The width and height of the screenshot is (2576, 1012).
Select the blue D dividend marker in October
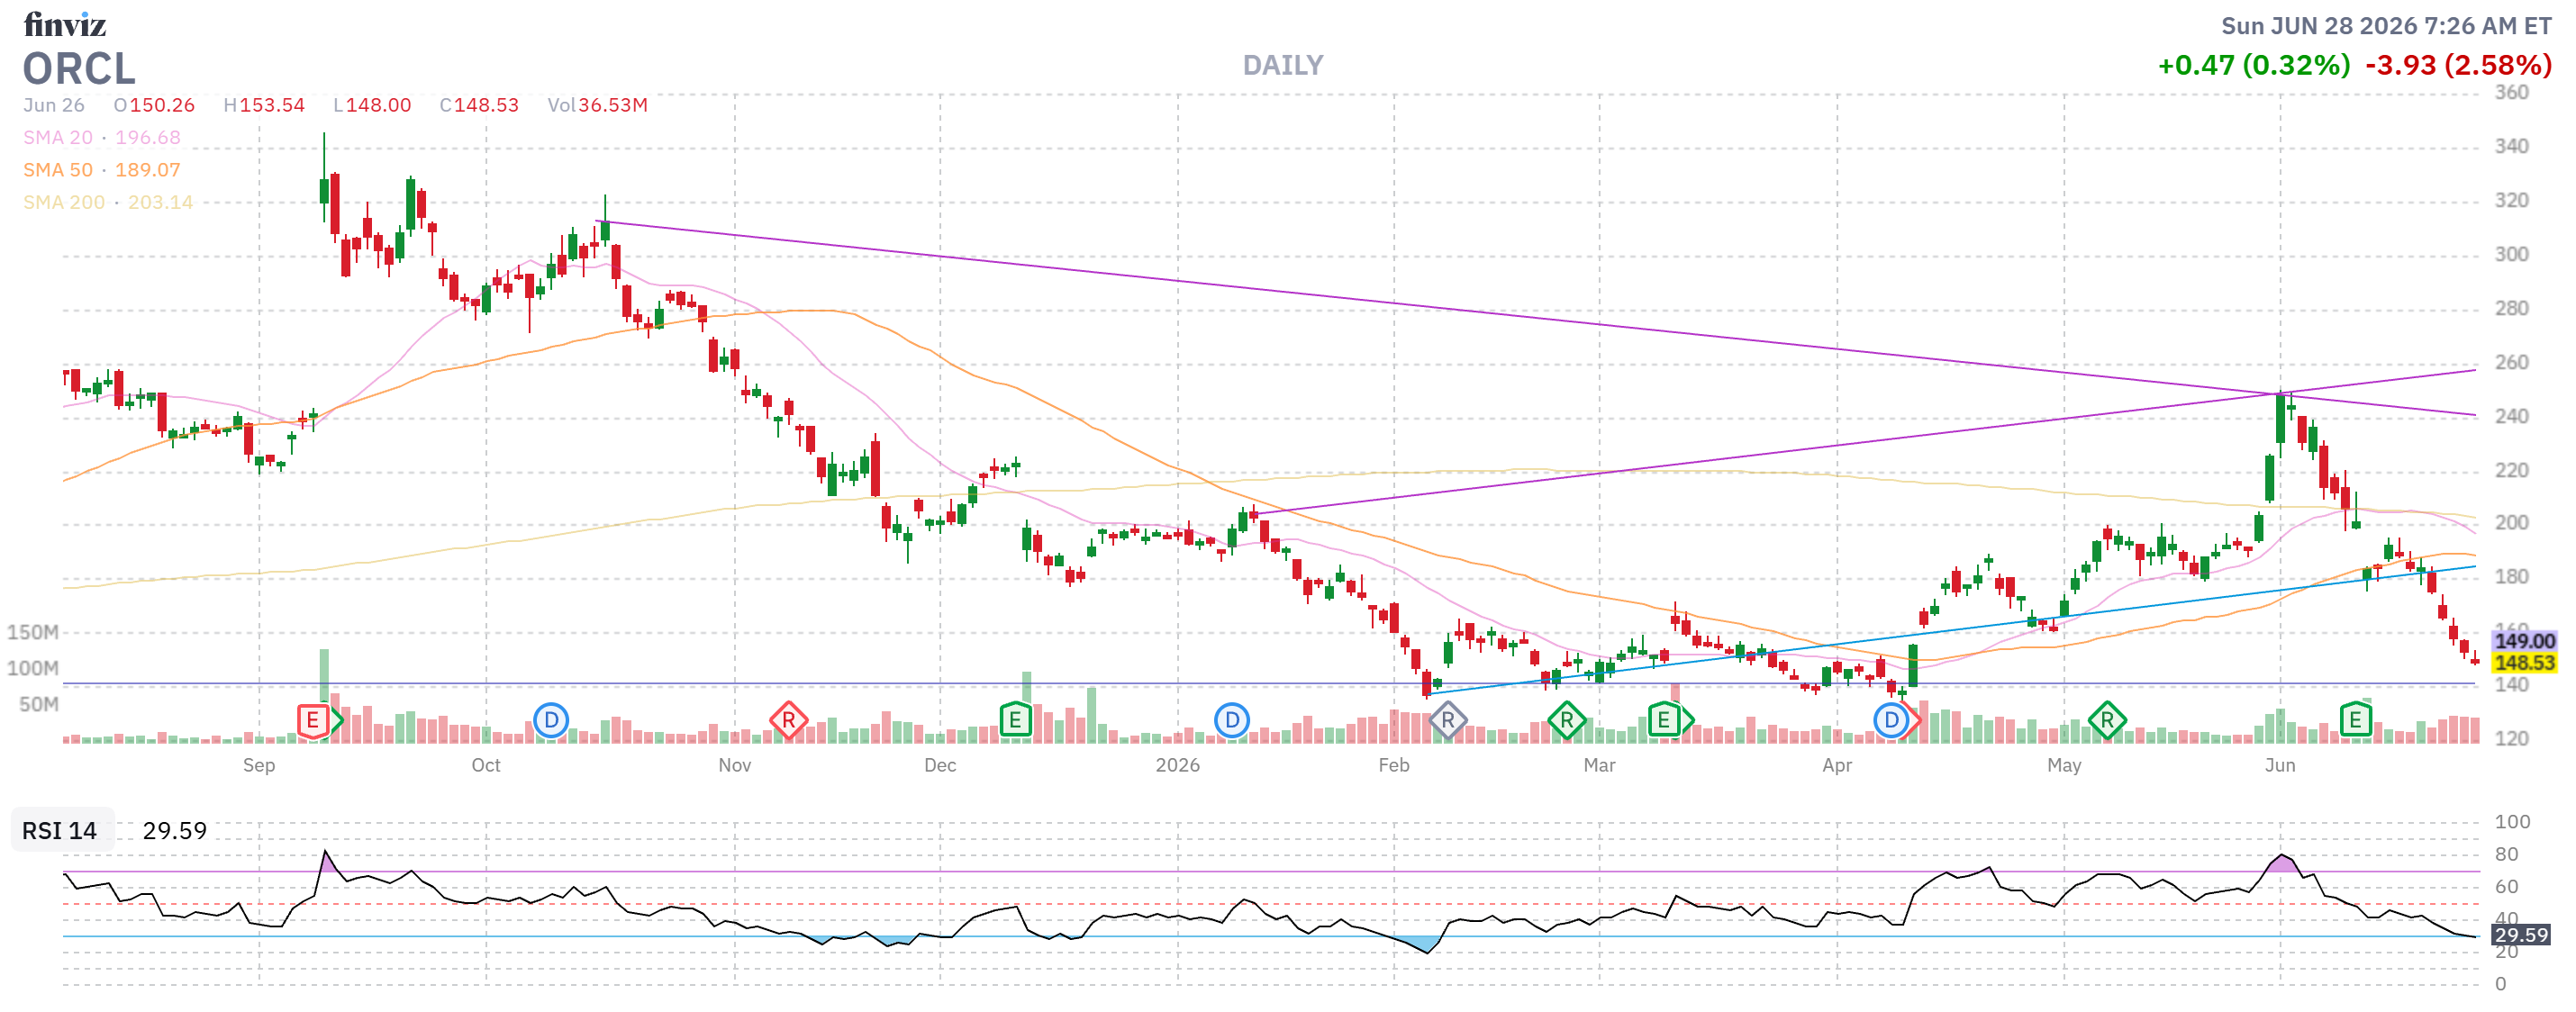(x=551, y=720)
